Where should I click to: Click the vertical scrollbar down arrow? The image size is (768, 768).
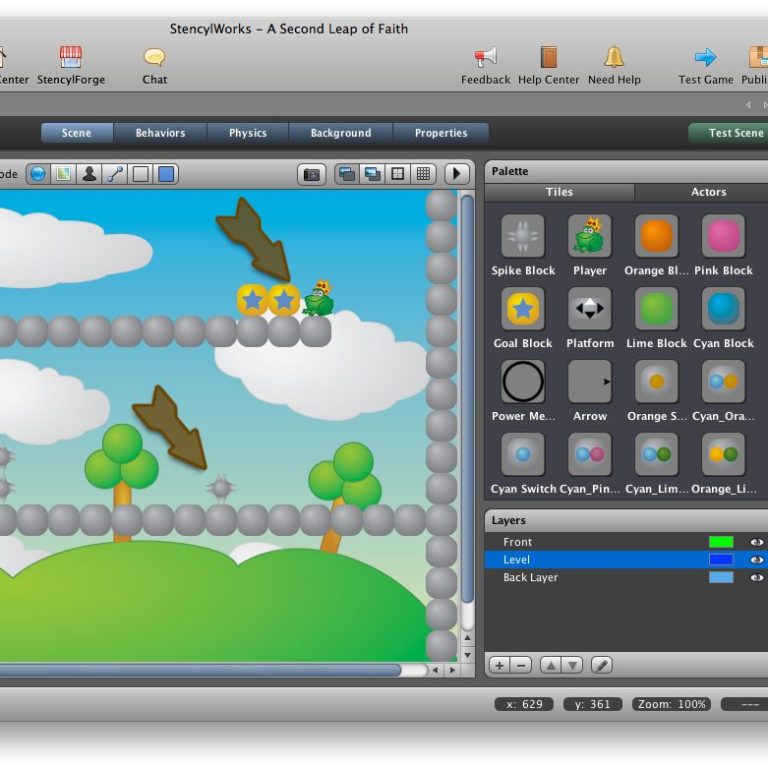coord(468,655)
